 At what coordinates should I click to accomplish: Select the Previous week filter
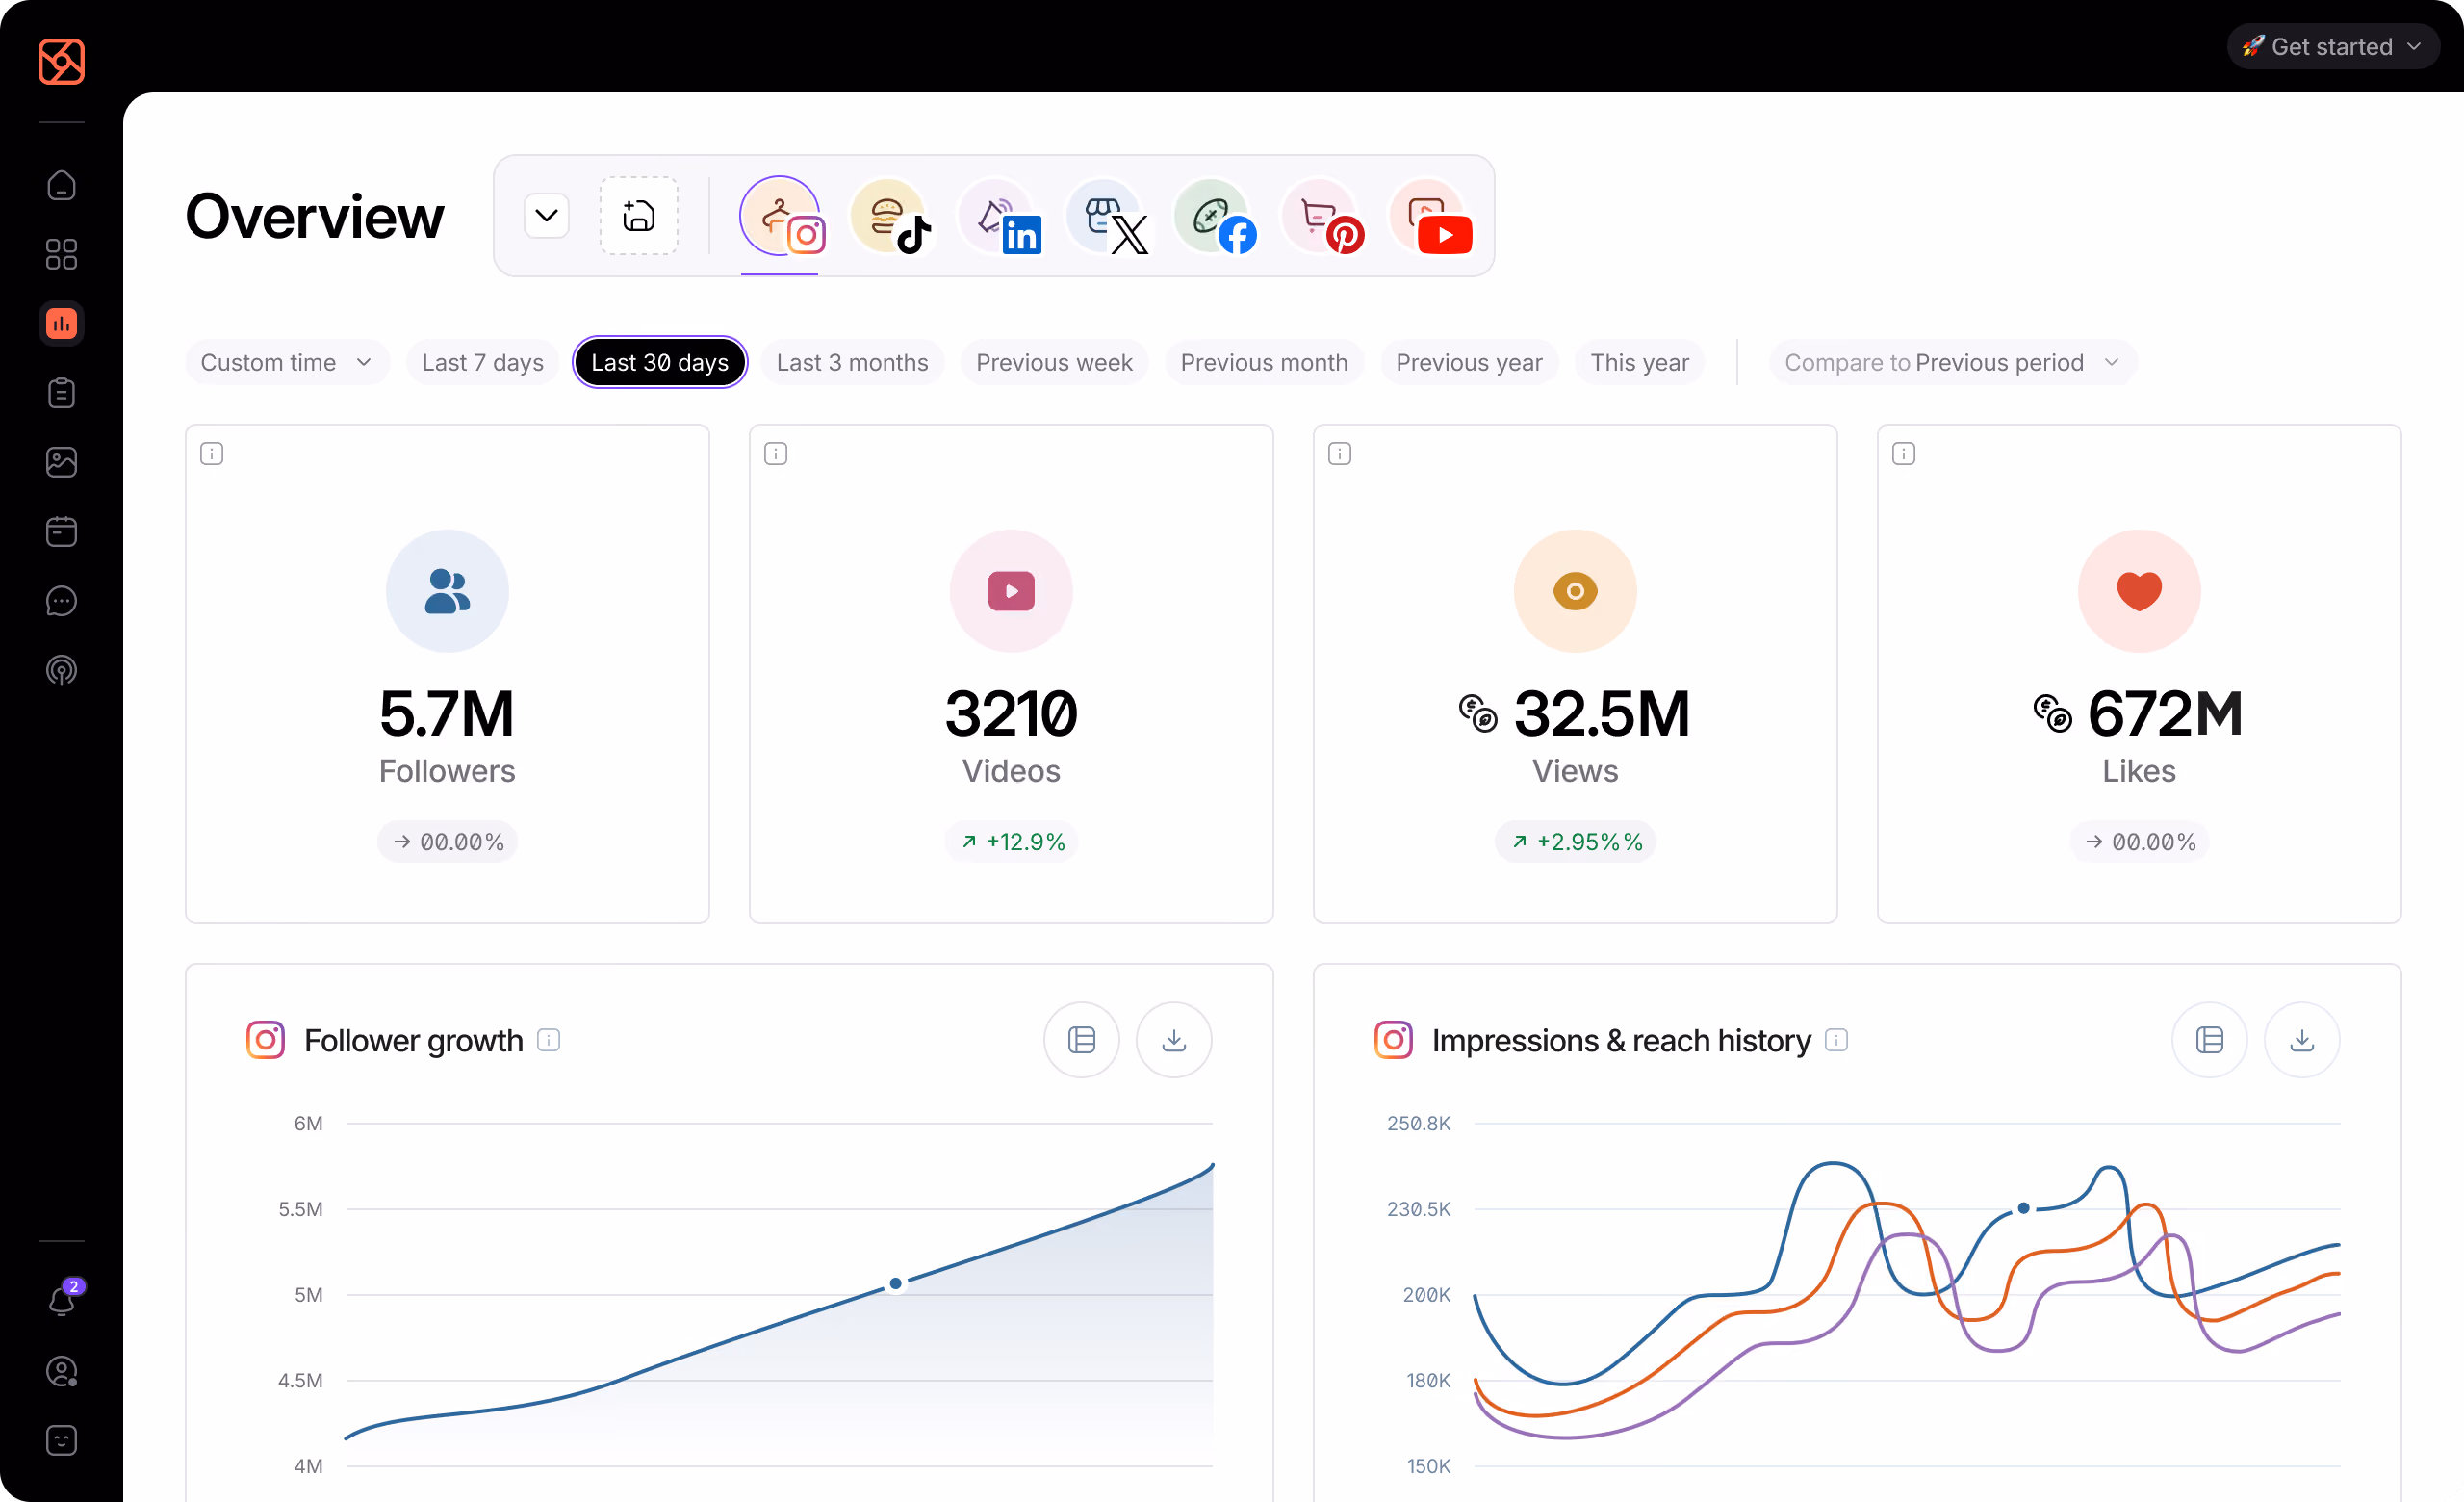click(x=1054, y=362)
